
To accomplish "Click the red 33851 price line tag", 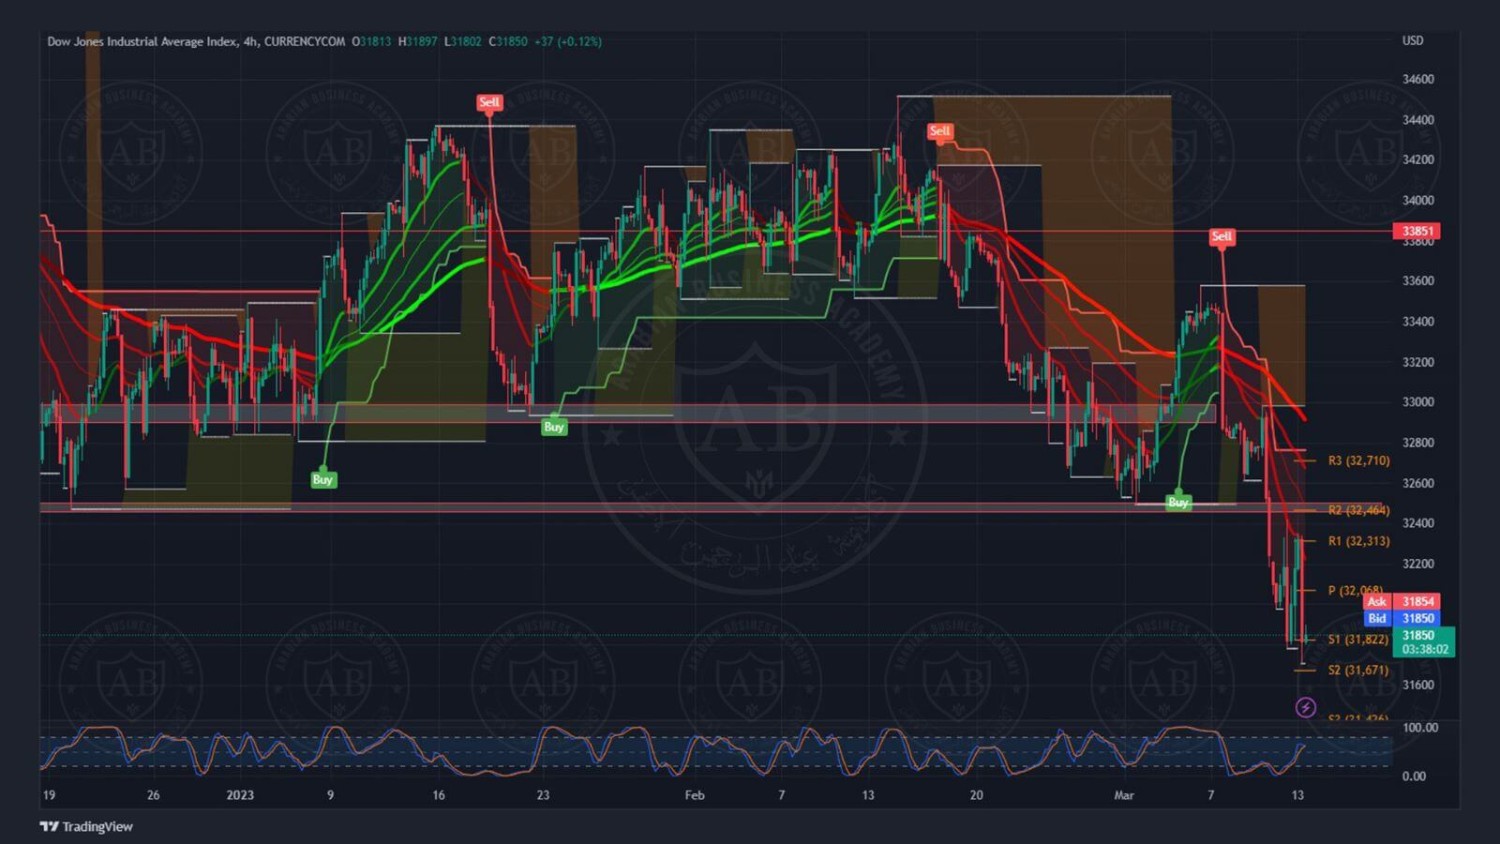I will point(1417,231).
